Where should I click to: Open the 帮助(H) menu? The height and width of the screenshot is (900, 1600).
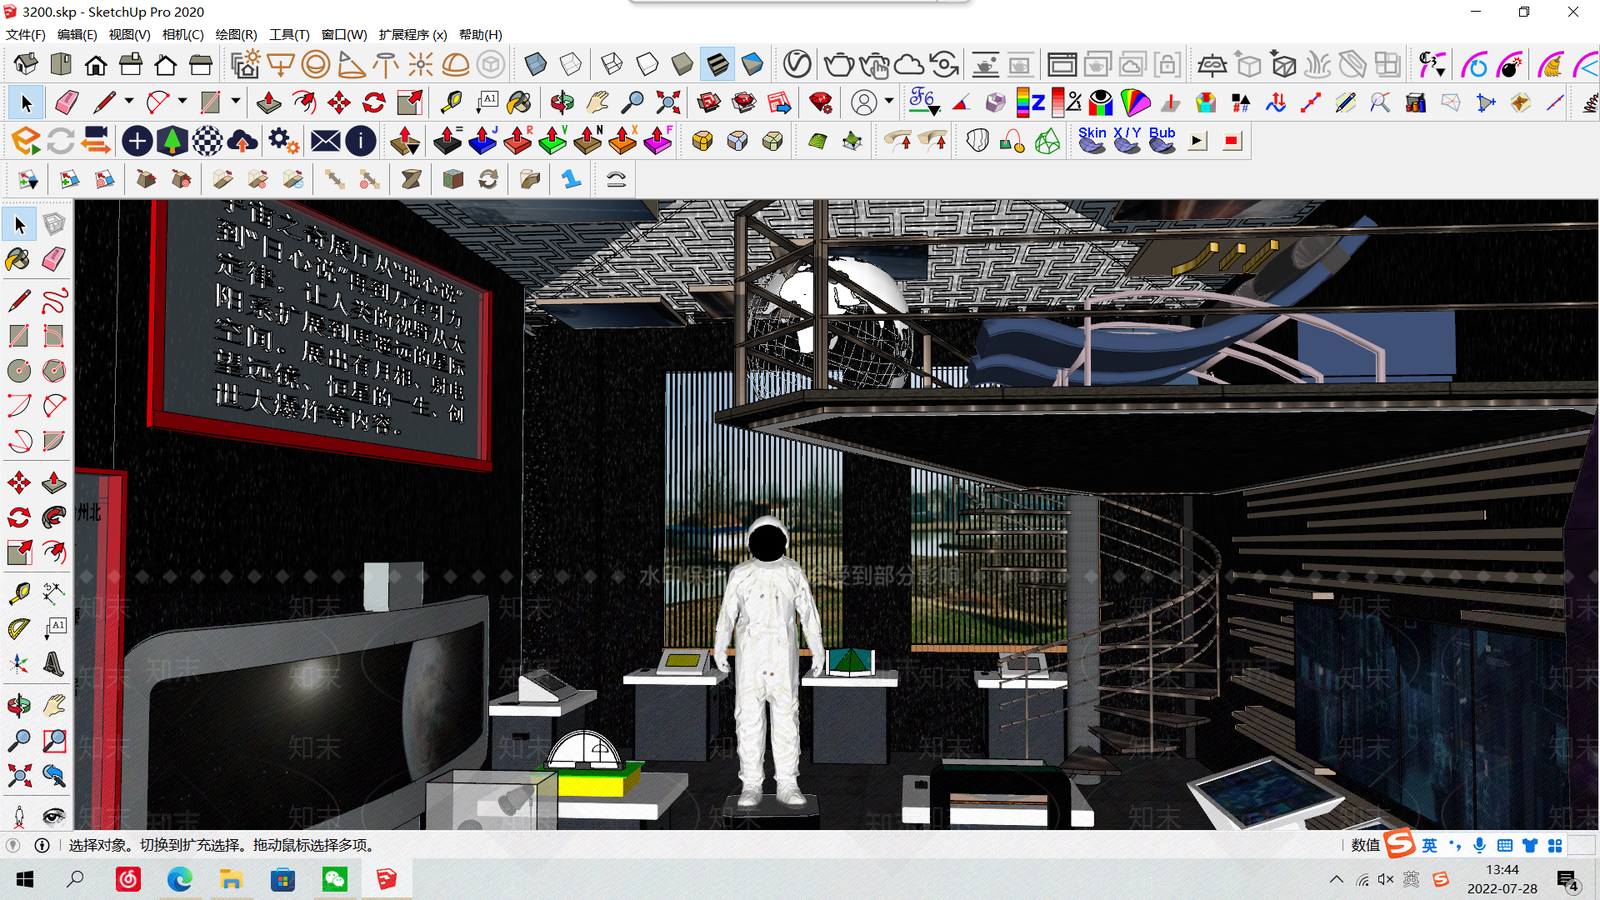[x=481, y=35]
